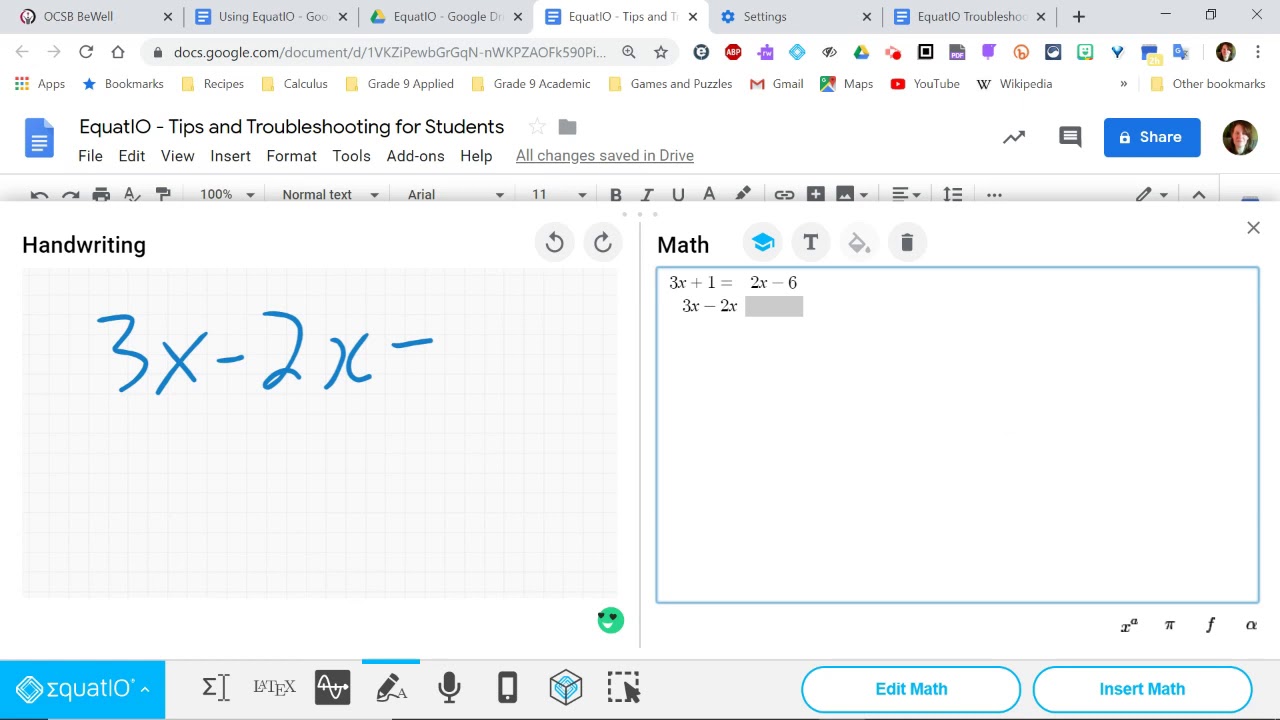The height and width of the screenshot is (720, 1280).
Task: Click Insert Math button
Action: (1142, 689)
